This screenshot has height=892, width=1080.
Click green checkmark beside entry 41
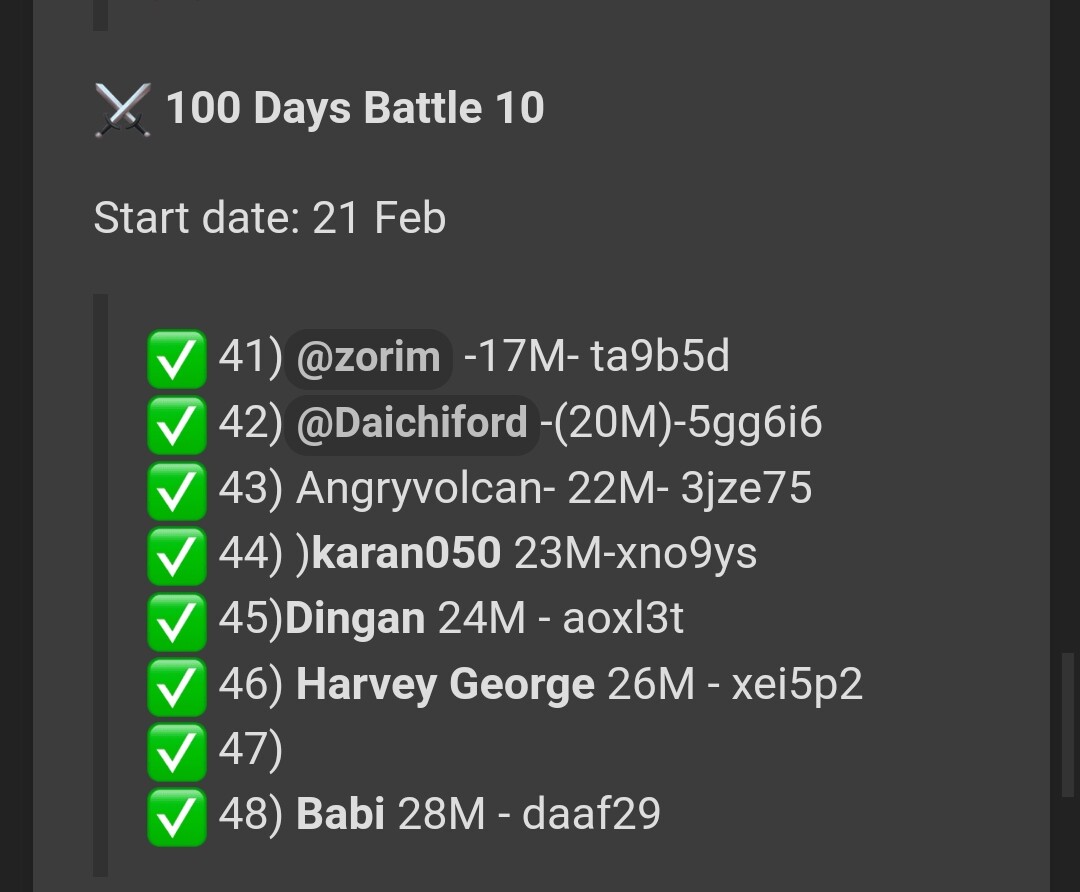(177, 359)
